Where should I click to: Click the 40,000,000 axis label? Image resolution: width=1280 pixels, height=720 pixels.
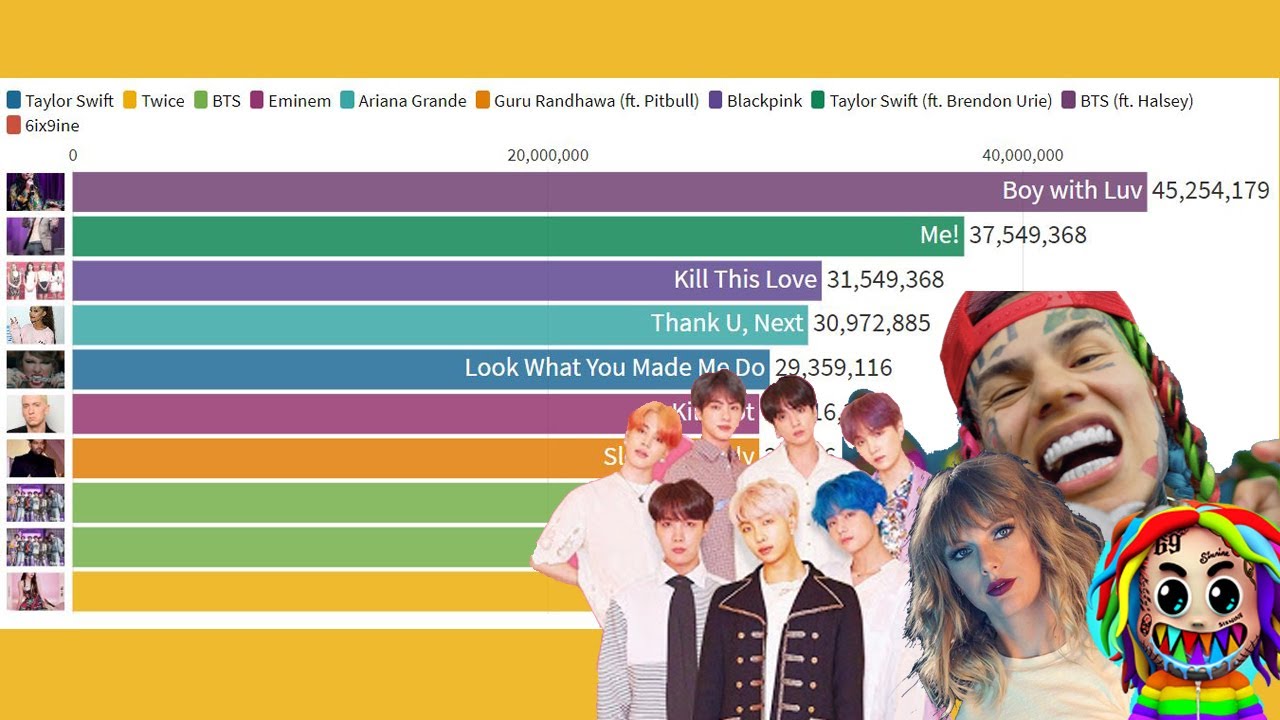1023,155
